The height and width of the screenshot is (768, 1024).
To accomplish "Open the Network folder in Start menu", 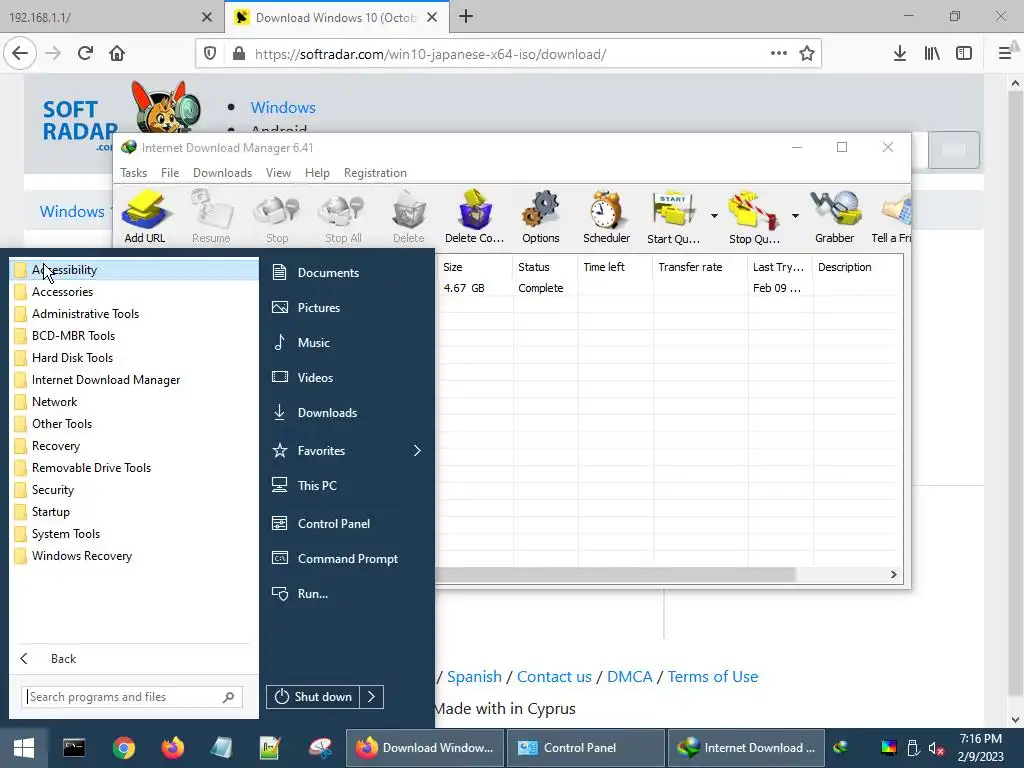I will coord(134,402).
